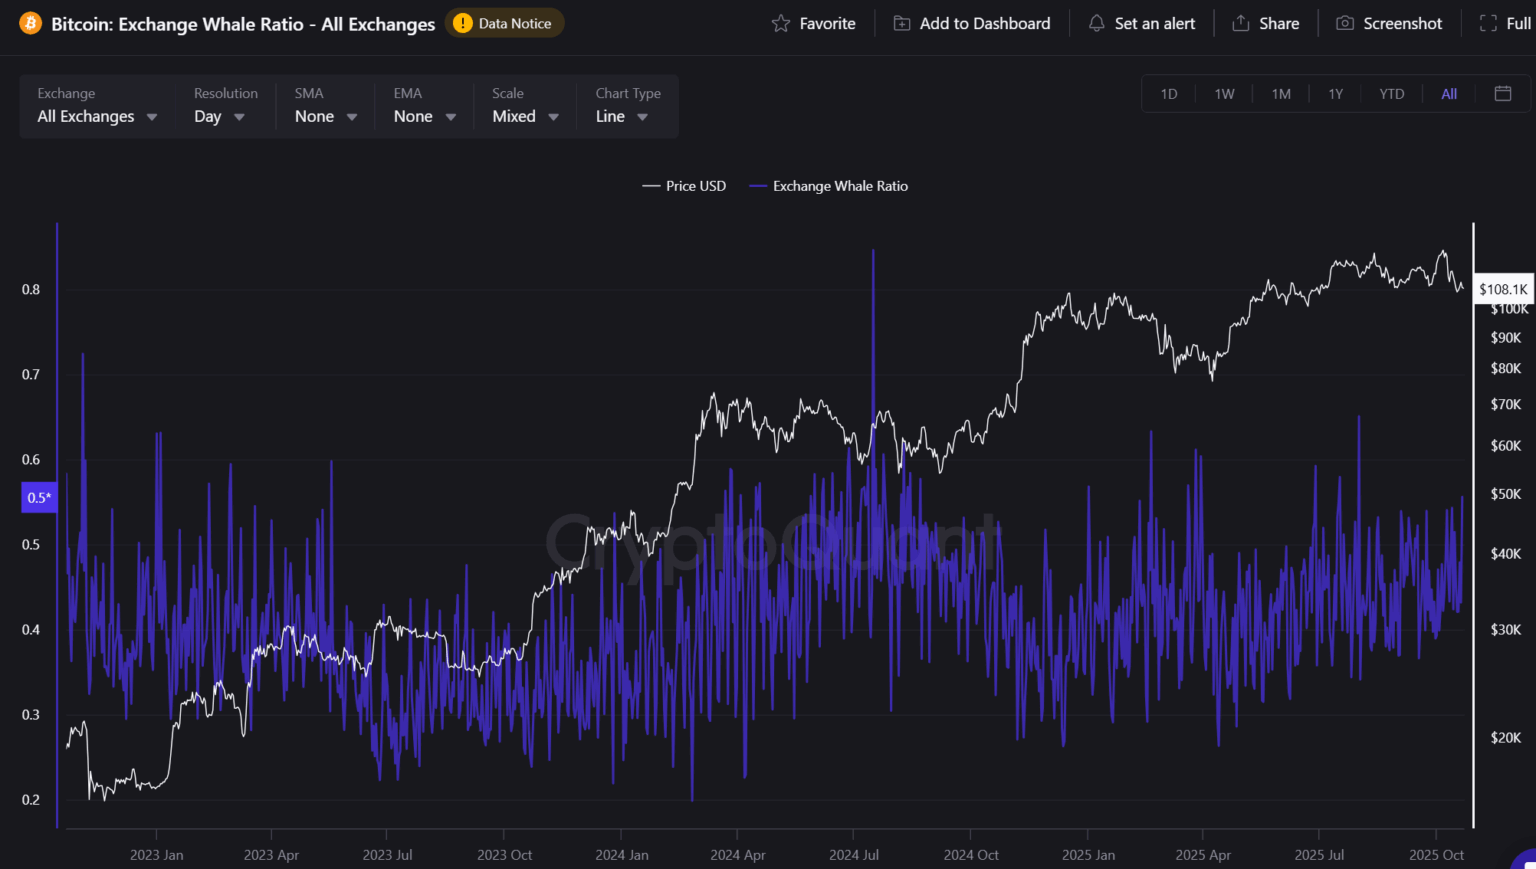Viewport: 1536px width, 869px height.
Task: Enter Fullscreen mode using the expand icon
Action: [x=1489, y=23]
